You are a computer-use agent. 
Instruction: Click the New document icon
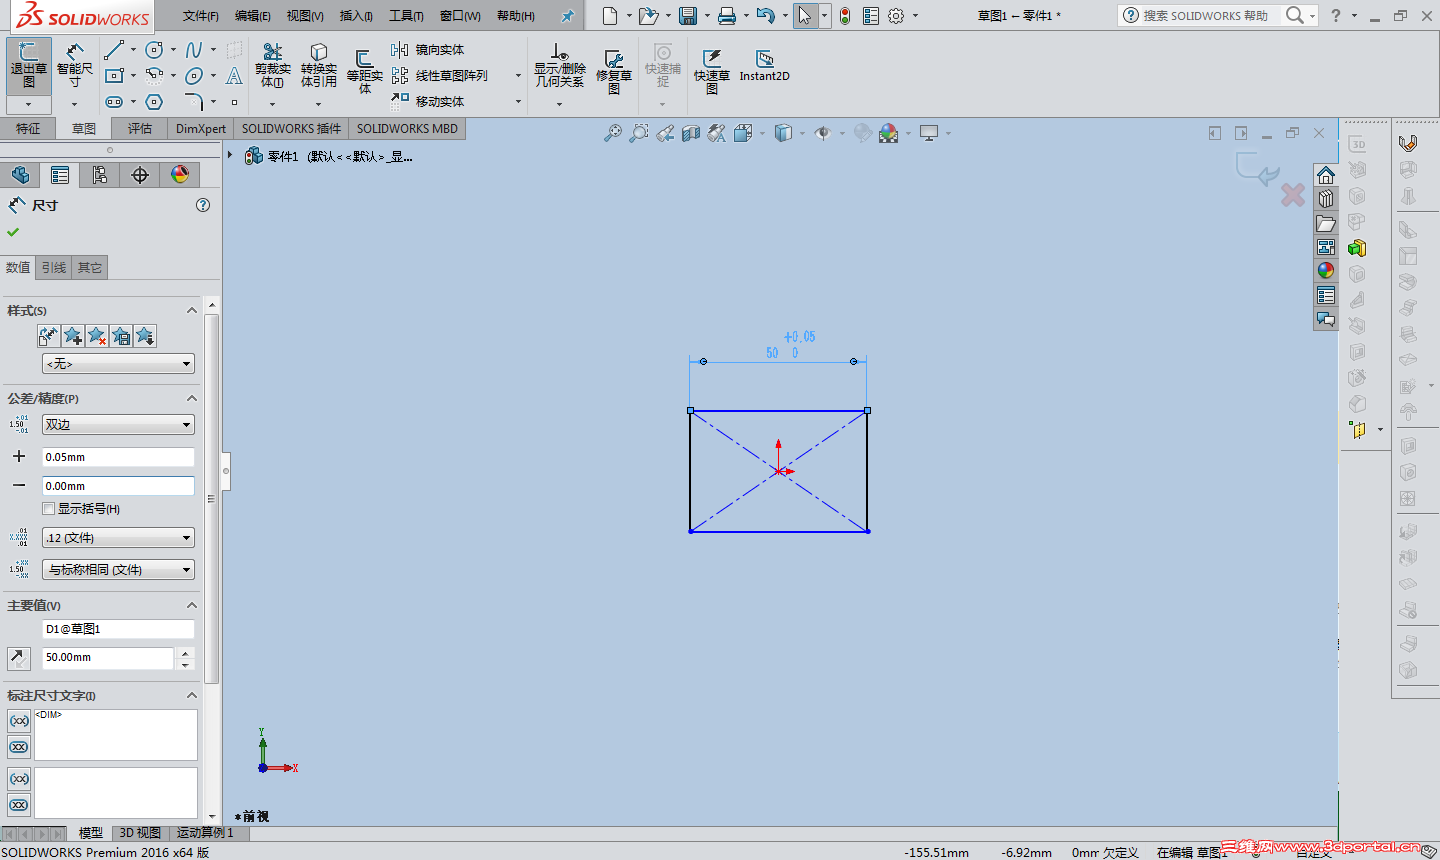click(610, 16)
